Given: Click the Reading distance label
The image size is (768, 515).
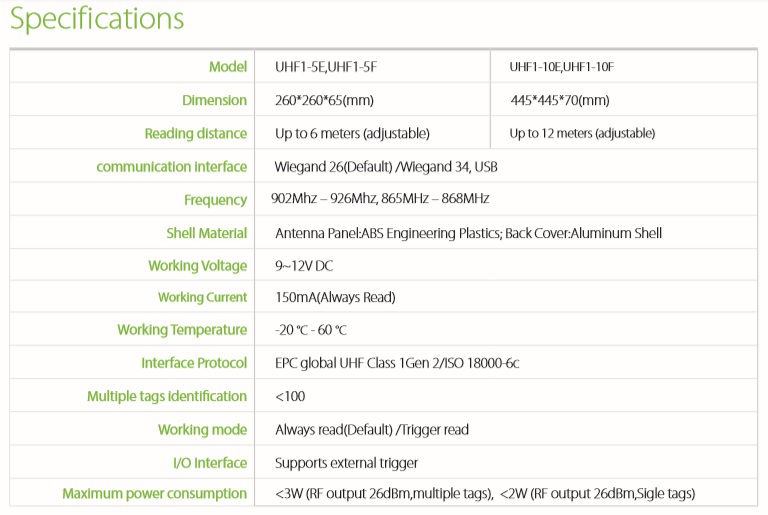Looking at the screenshot, I should click(195, 133).
